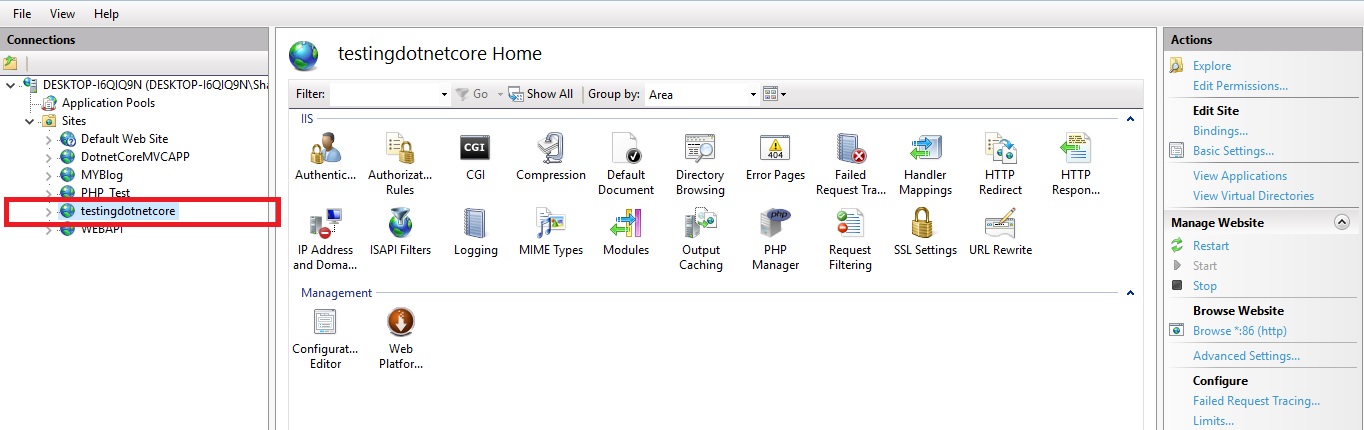1364x430 pixels.
Task: Open Authorization Rules feature
Action: pyautogui.click(x=400, y=165)
